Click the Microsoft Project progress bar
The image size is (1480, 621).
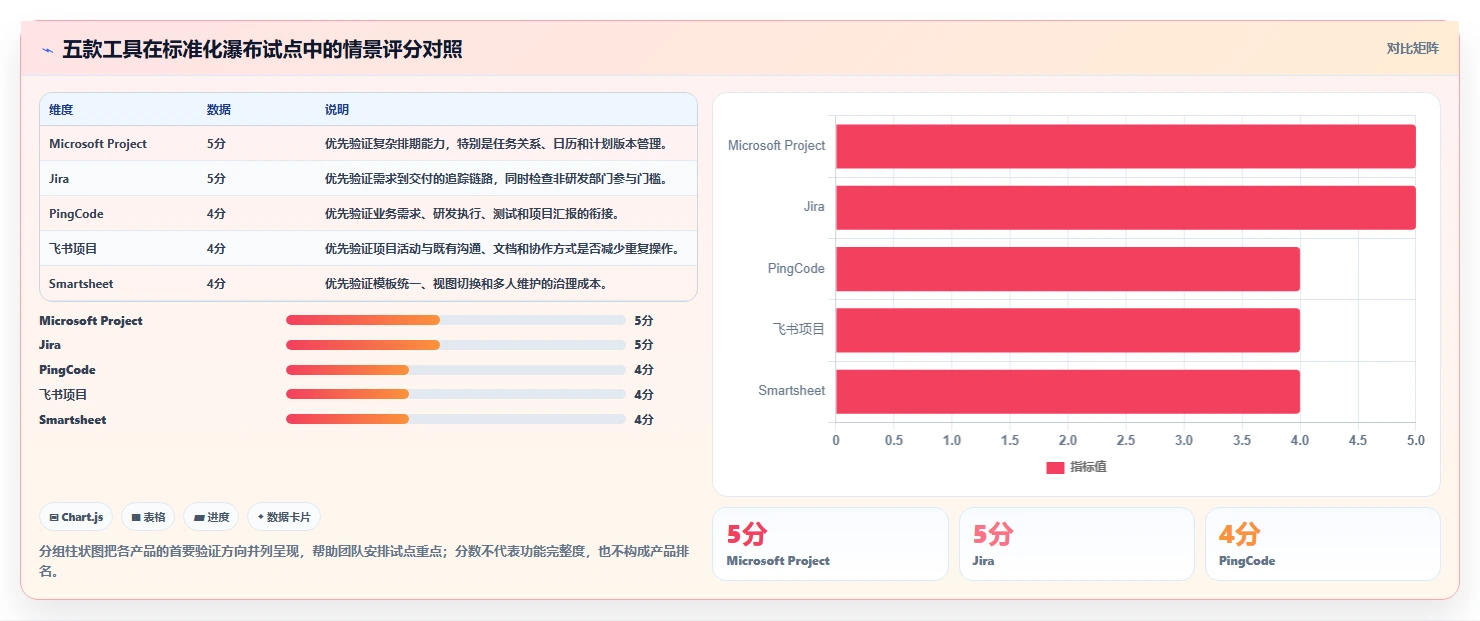(455, 320)
